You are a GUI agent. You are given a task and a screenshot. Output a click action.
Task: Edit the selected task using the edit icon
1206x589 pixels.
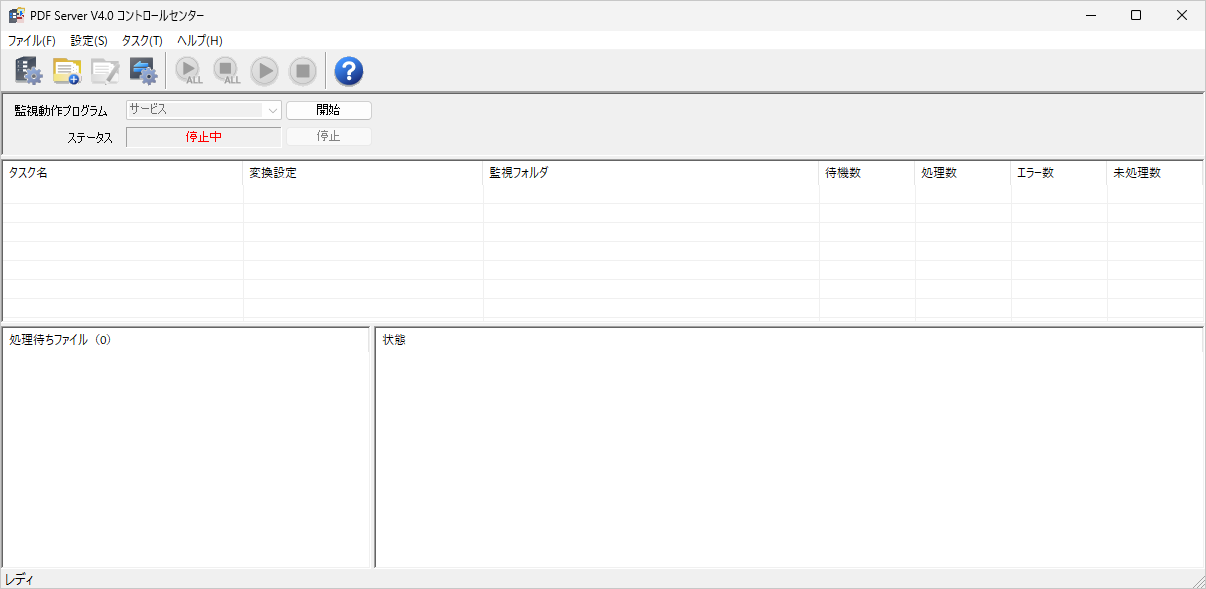tap(105, 70)
